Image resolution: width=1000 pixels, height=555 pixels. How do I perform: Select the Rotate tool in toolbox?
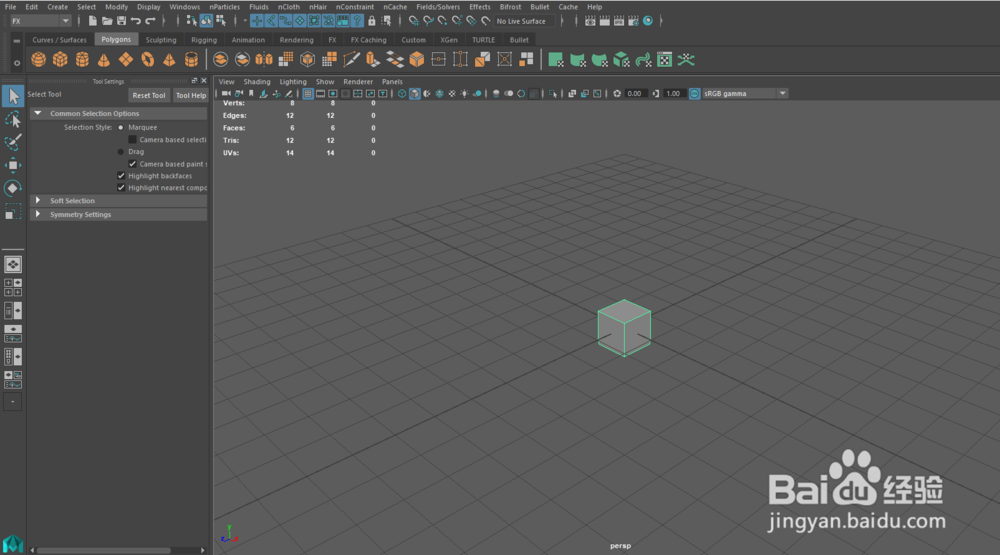point(13,188)
